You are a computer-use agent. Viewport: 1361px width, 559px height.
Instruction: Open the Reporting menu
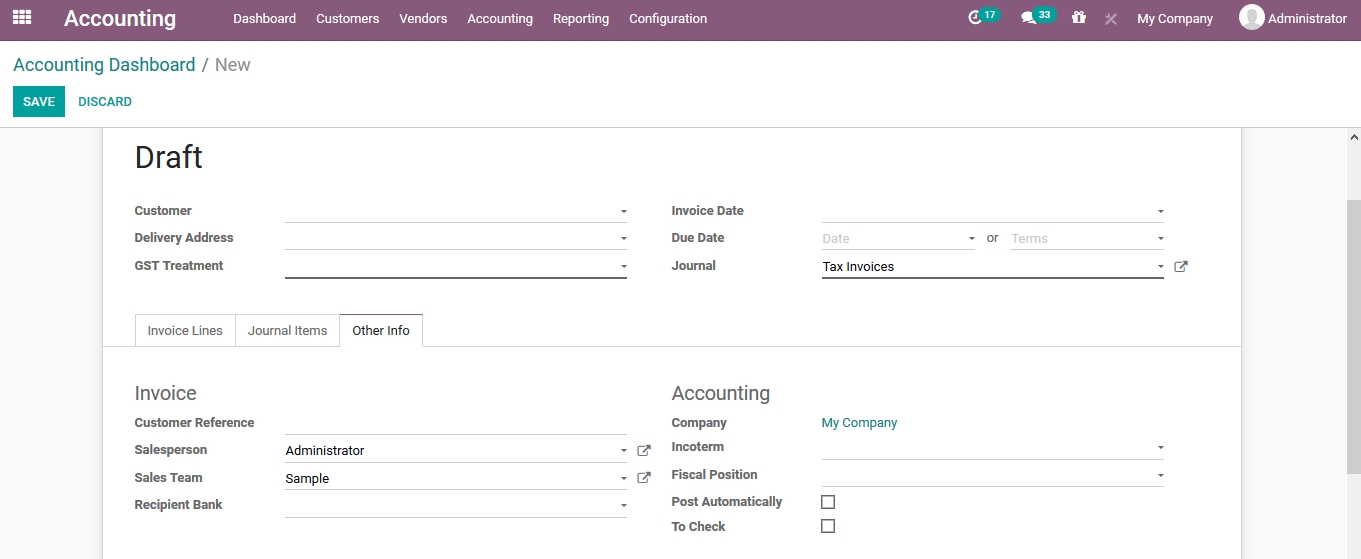[x=580, y=19]
